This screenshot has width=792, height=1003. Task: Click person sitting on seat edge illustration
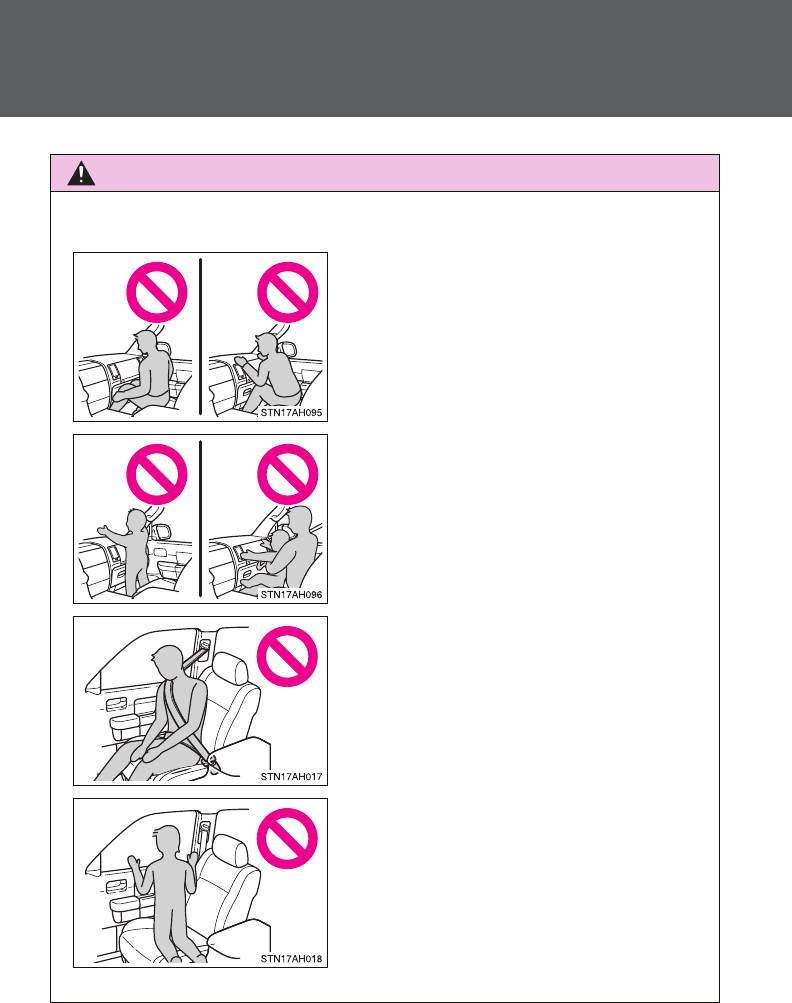[143, 372]
